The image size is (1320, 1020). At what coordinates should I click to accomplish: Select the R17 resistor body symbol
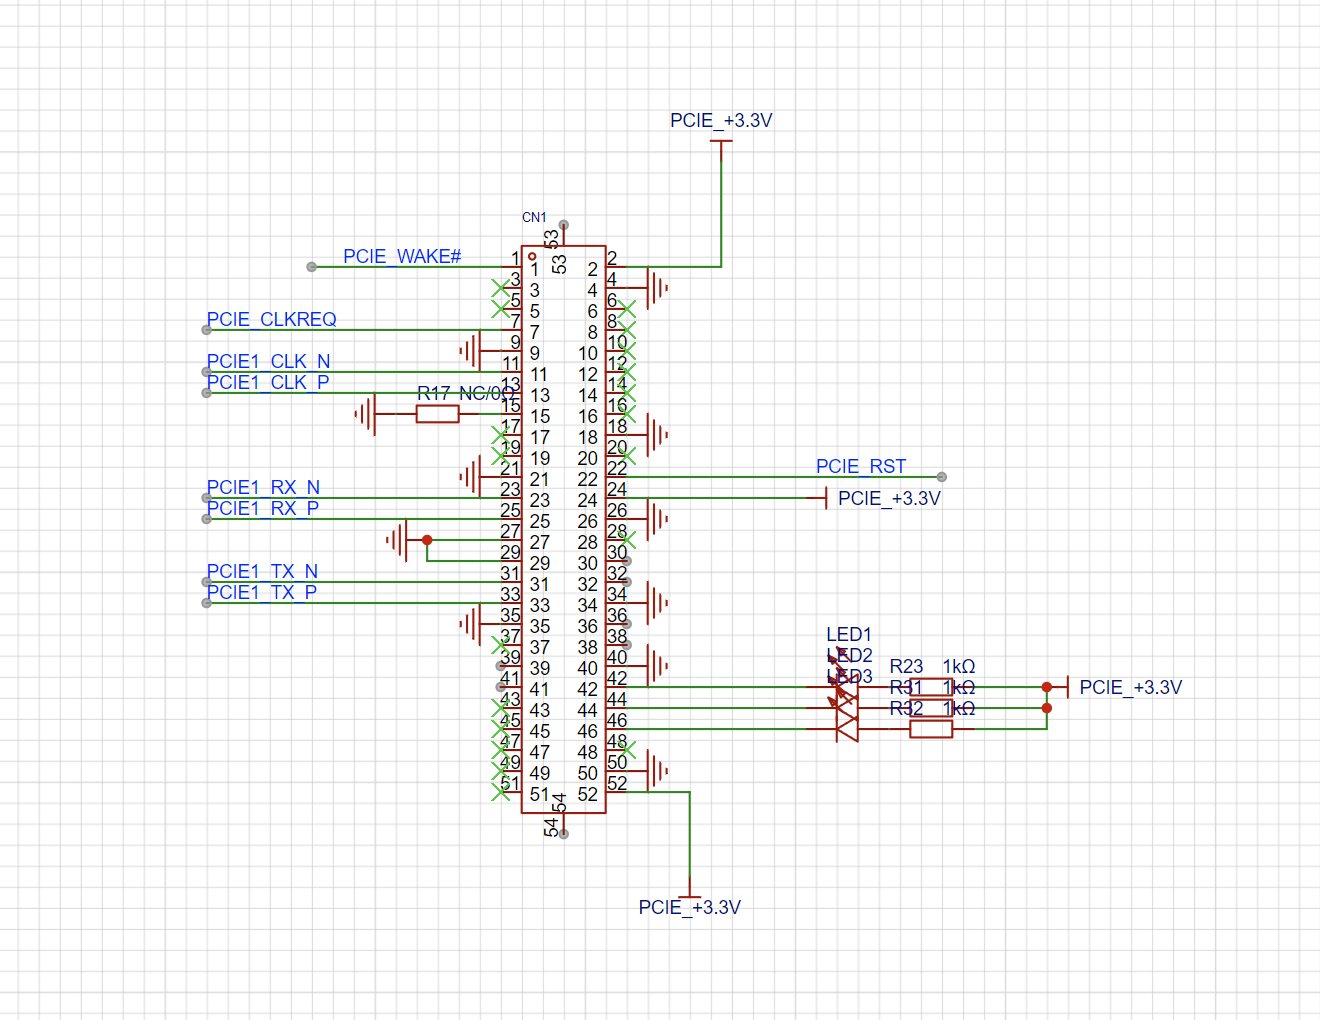point(437,414)
